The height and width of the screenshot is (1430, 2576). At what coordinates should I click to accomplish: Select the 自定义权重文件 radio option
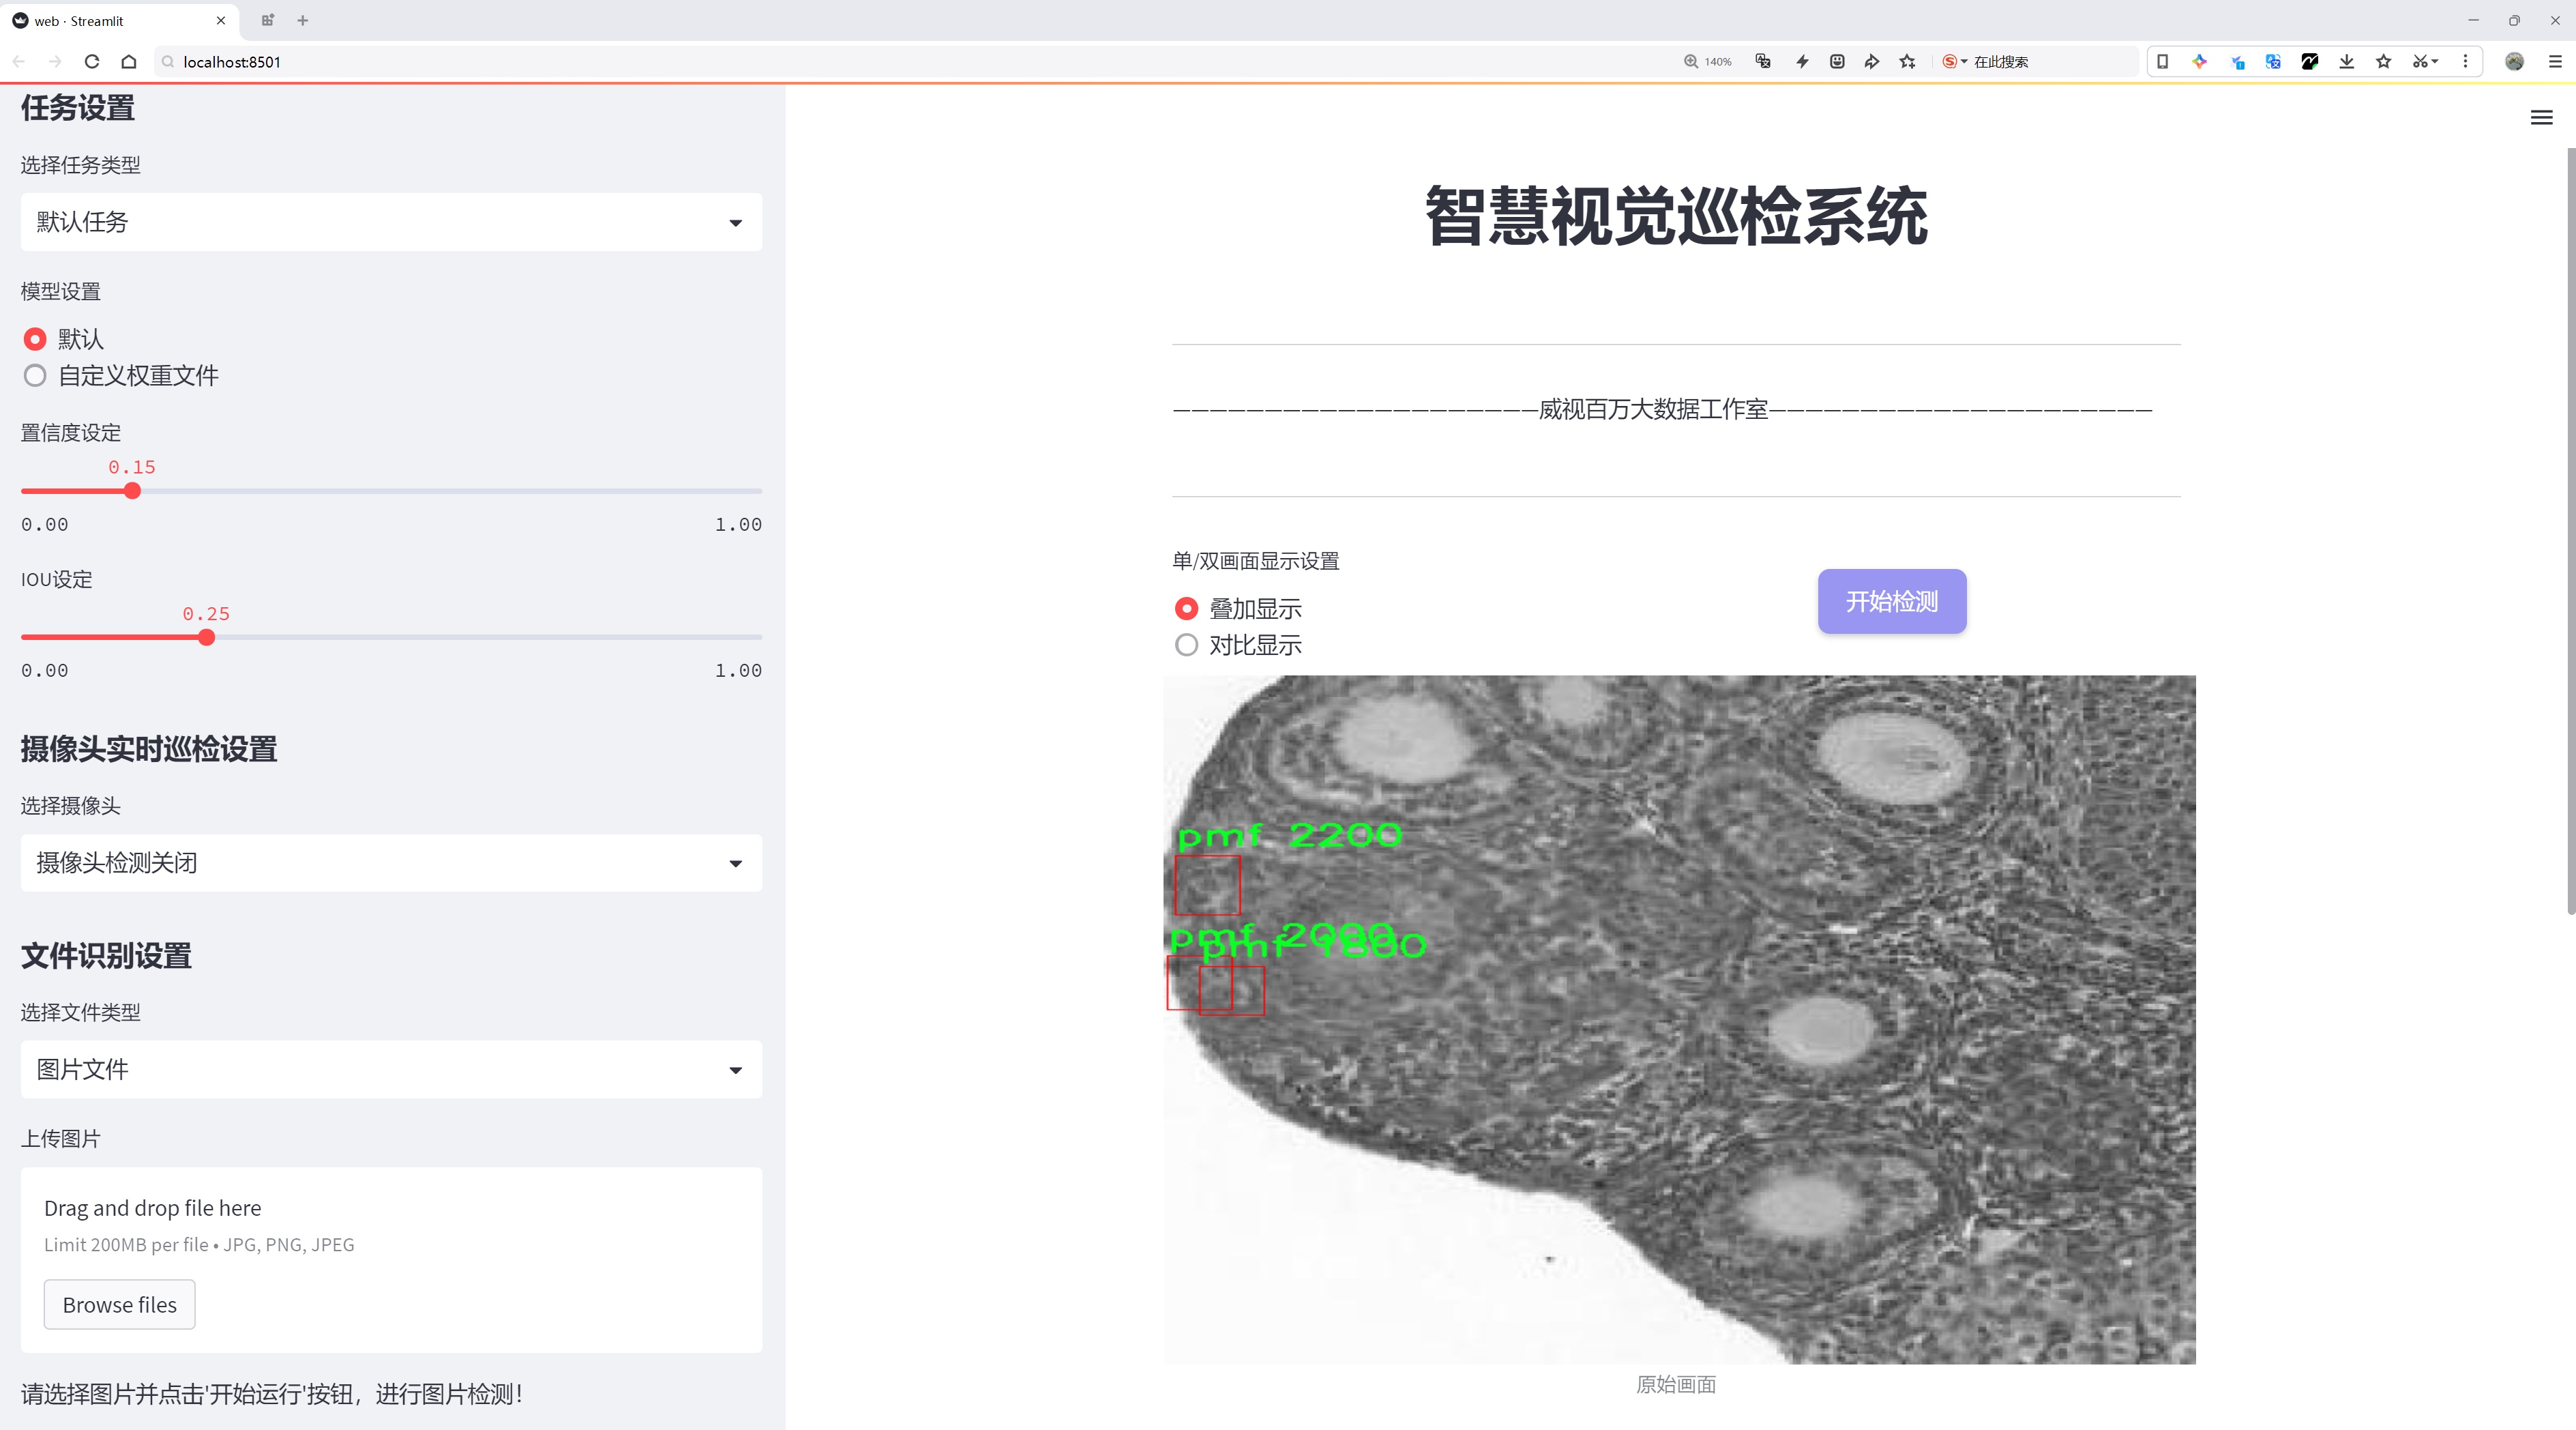(x=35, y=376)
